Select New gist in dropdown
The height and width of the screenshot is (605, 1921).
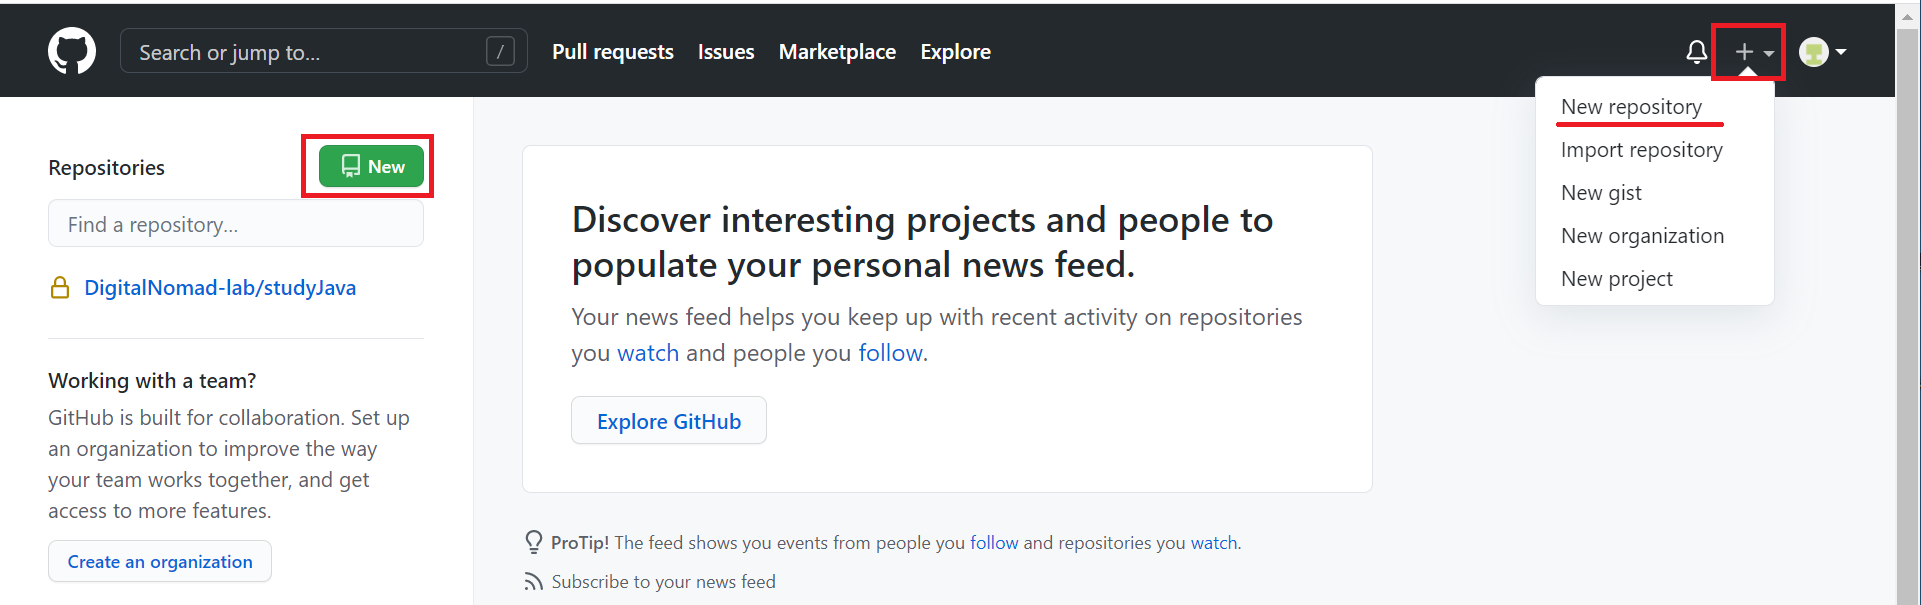(1601, 193)
